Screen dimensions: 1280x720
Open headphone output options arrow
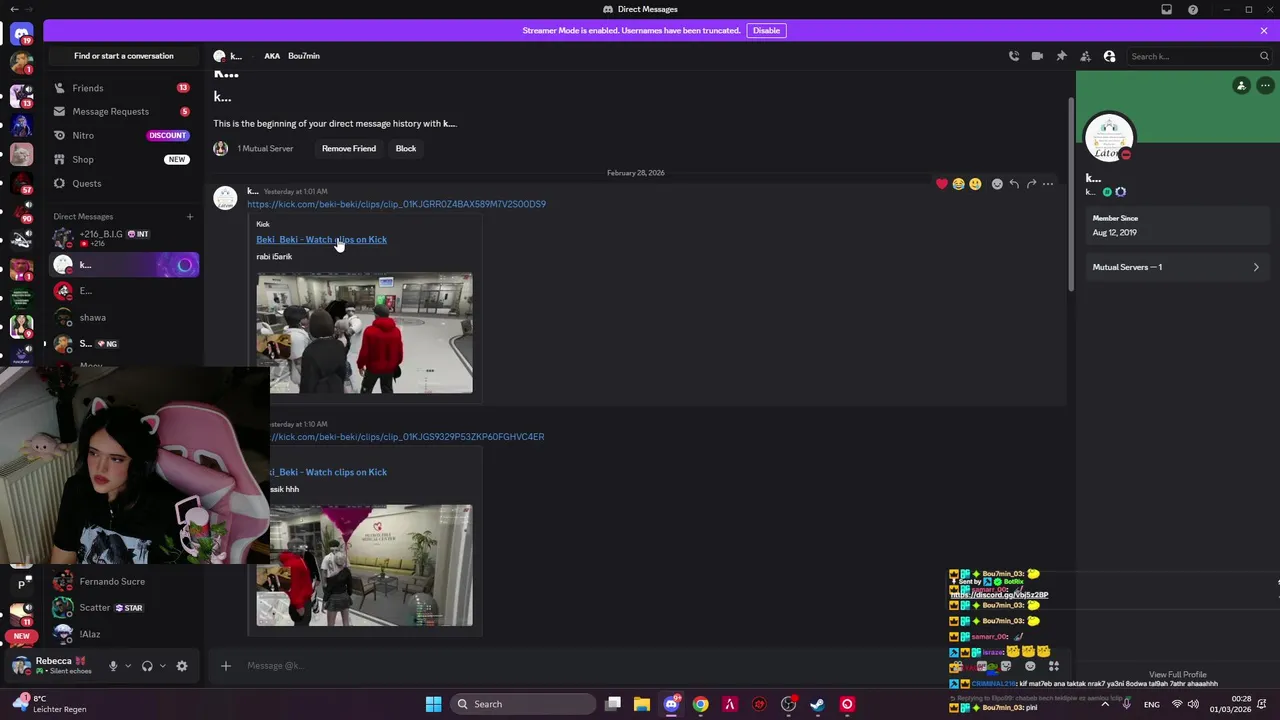(x=162, y=666)
